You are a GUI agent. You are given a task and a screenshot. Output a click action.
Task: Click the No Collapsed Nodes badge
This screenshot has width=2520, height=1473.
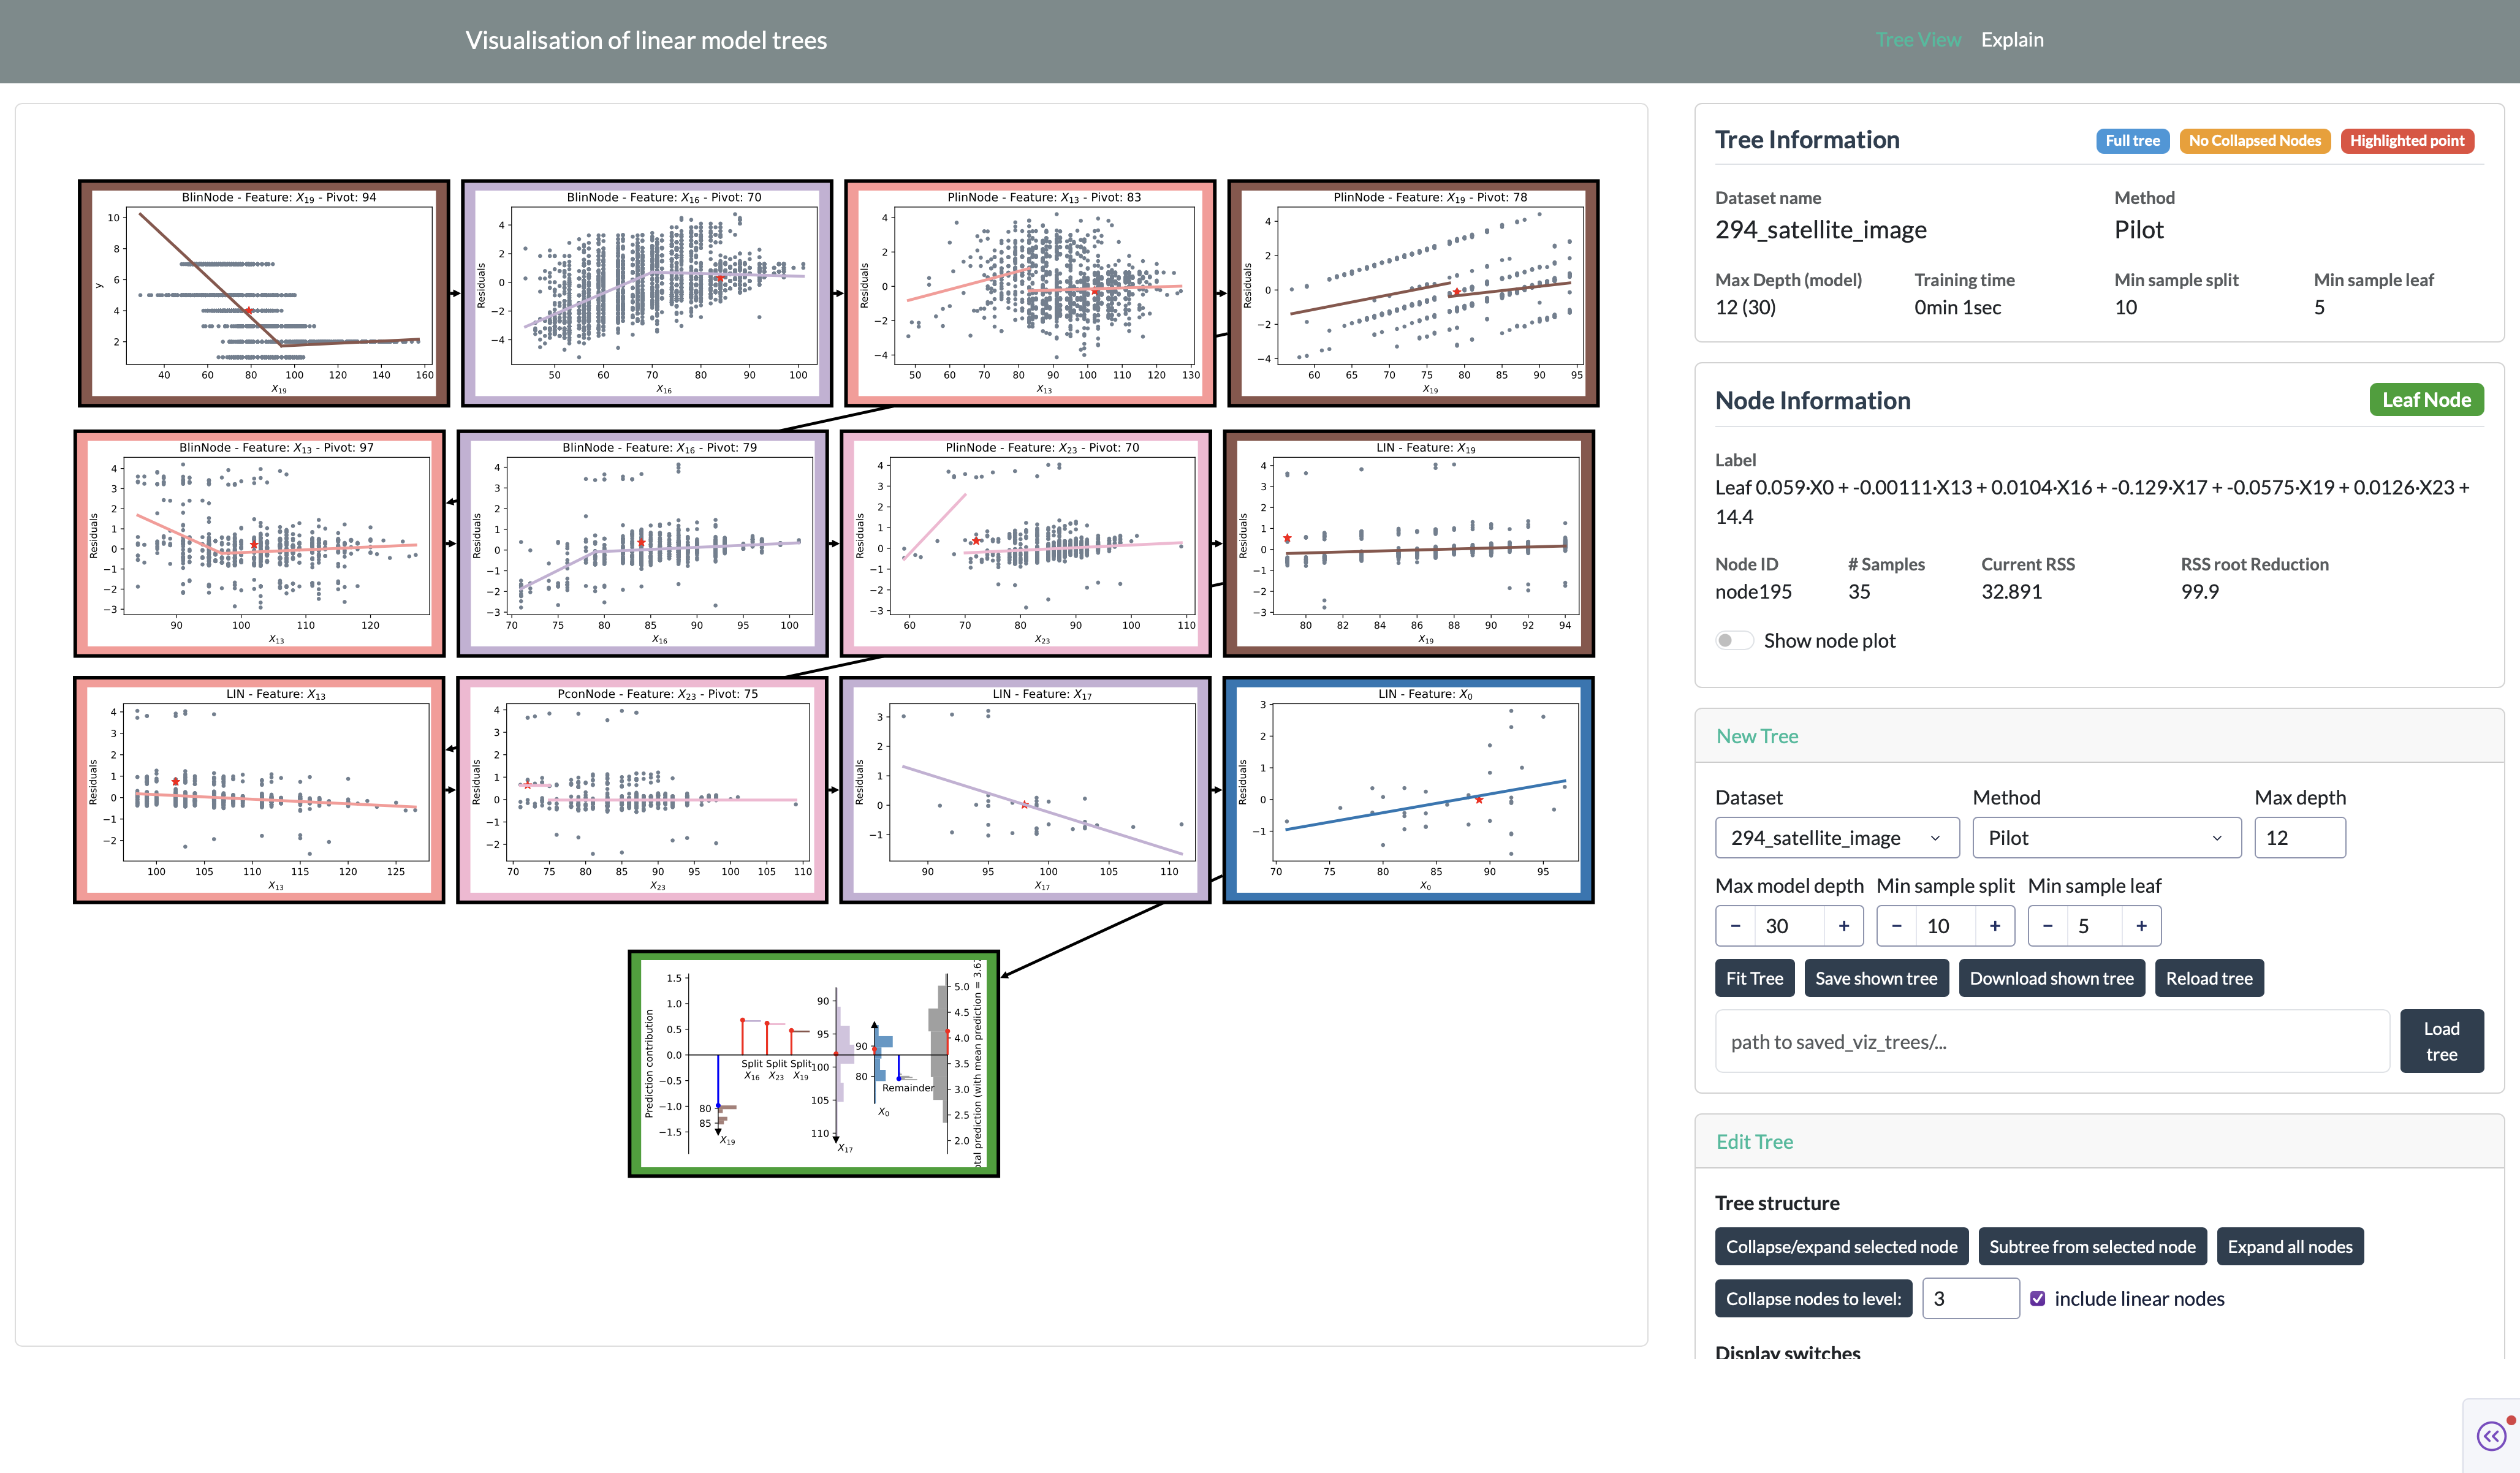click(2254, 141)
